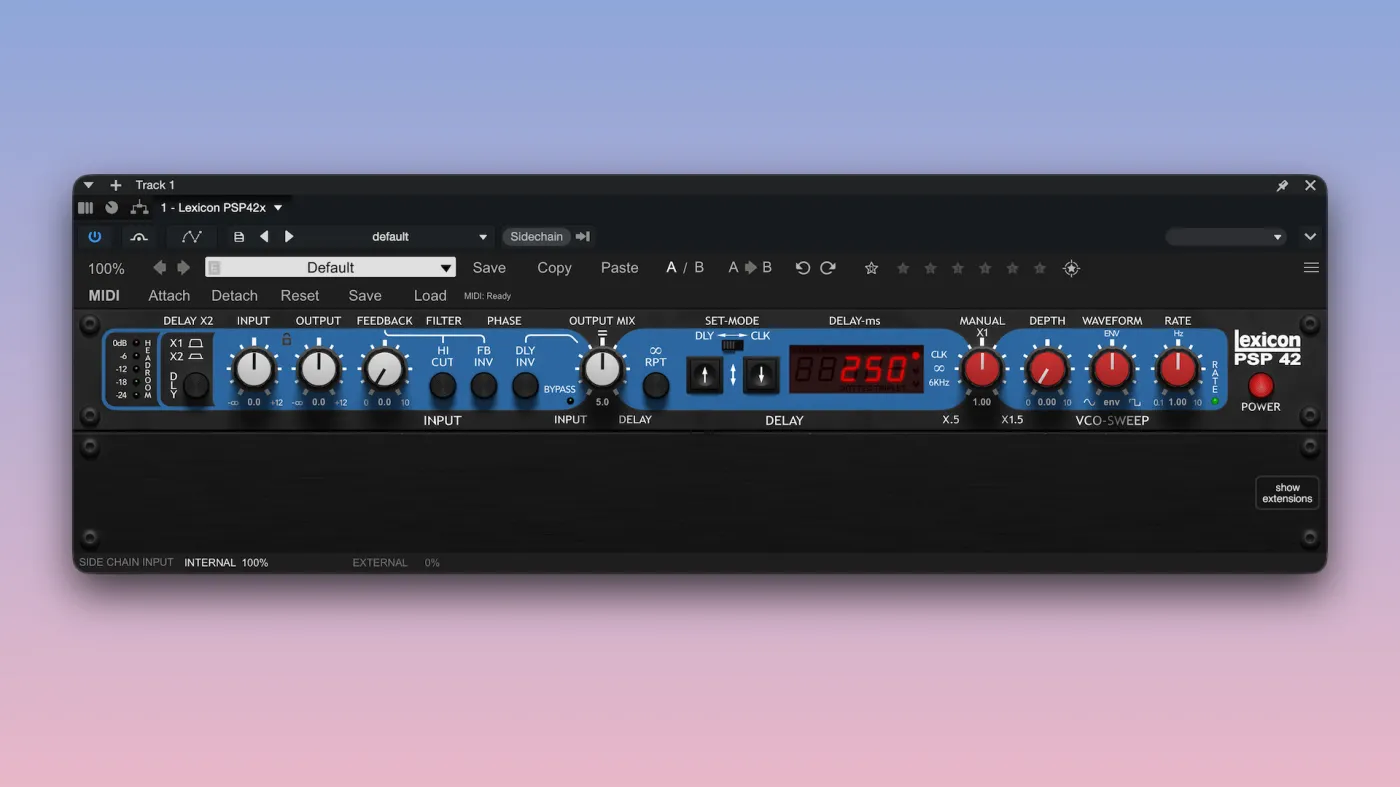
Task: Go to next preset with right triangle
Action: [x=289, y=237]
